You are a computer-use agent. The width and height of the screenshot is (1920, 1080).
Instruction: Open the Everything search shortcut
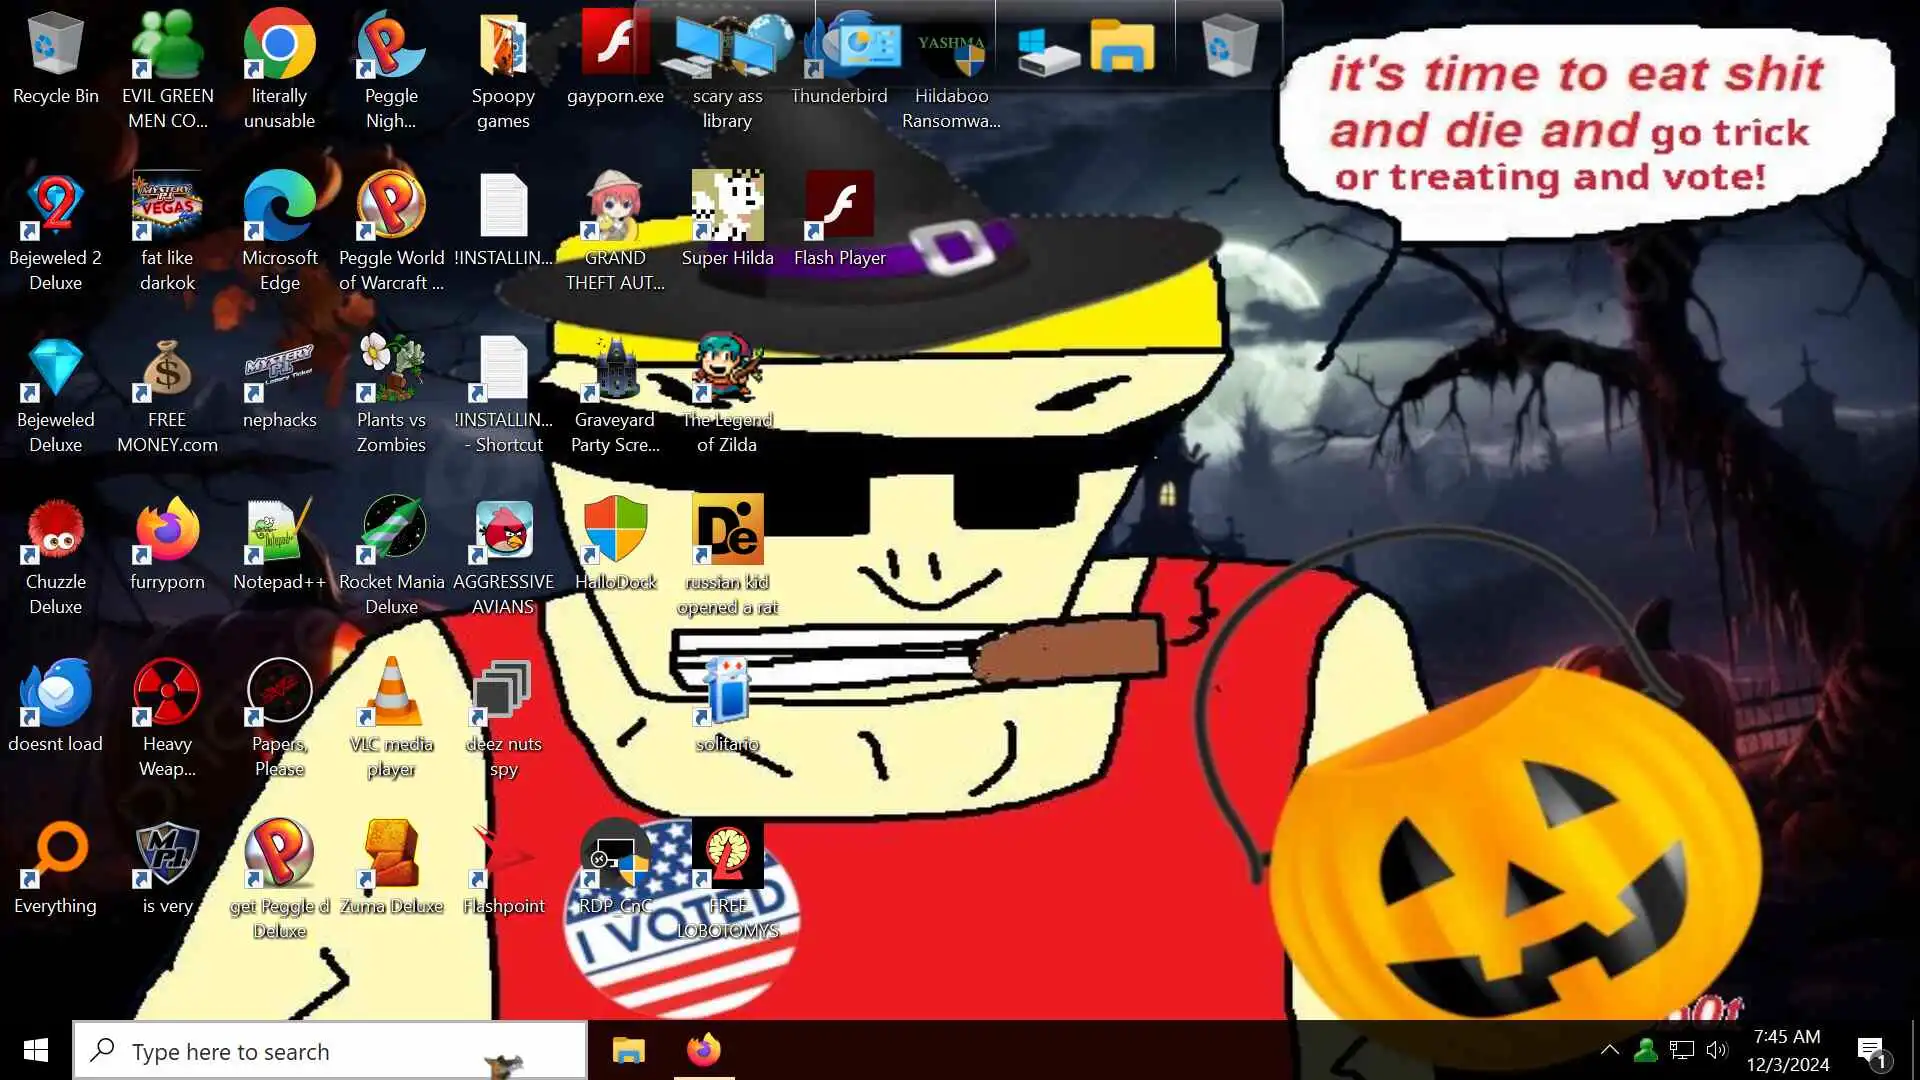tap(55, 854)
